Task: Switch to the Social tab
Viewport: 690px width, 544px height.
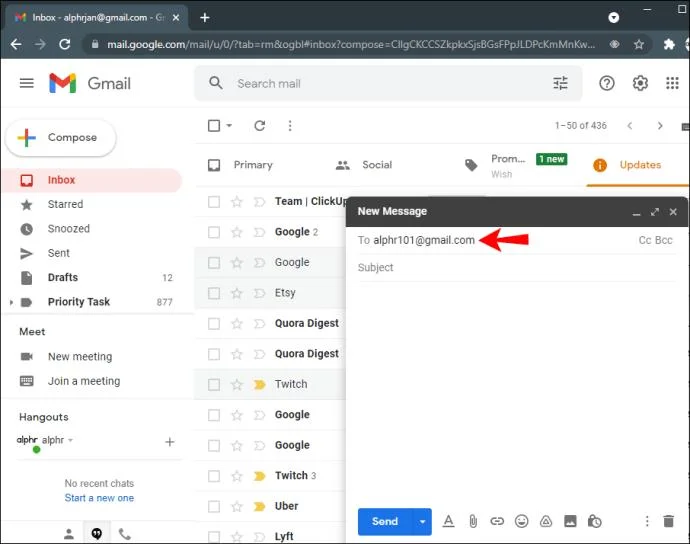Action: pos(364,165)
